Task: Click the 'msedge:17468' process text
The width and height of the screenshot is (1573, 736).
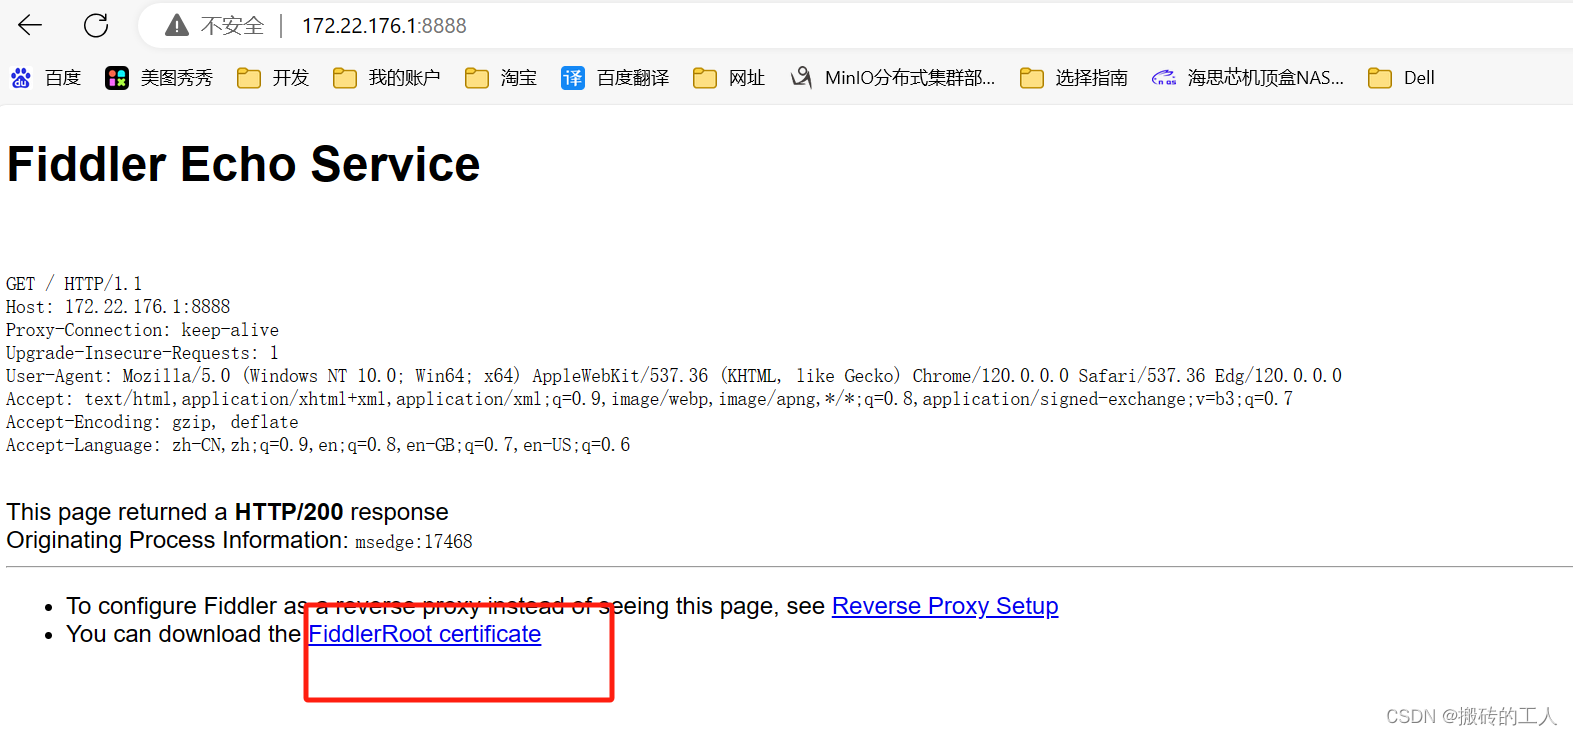Action: point(414,542)
